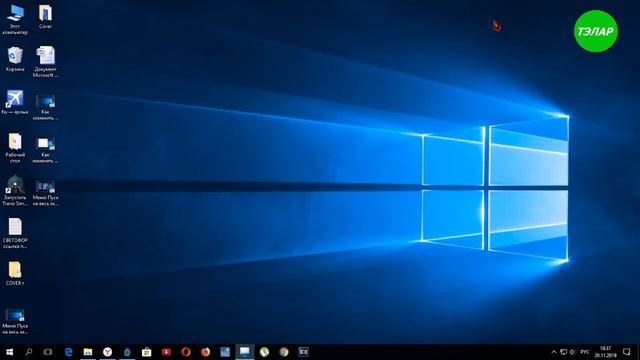Open blue picture taskbar app after Firefox
This screenshot has height=360, width=640.
click(225, 352)
